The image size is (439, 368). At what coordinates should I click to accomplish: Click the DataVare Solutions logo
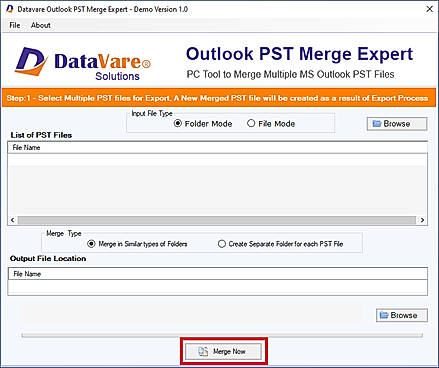pos(83,63)
